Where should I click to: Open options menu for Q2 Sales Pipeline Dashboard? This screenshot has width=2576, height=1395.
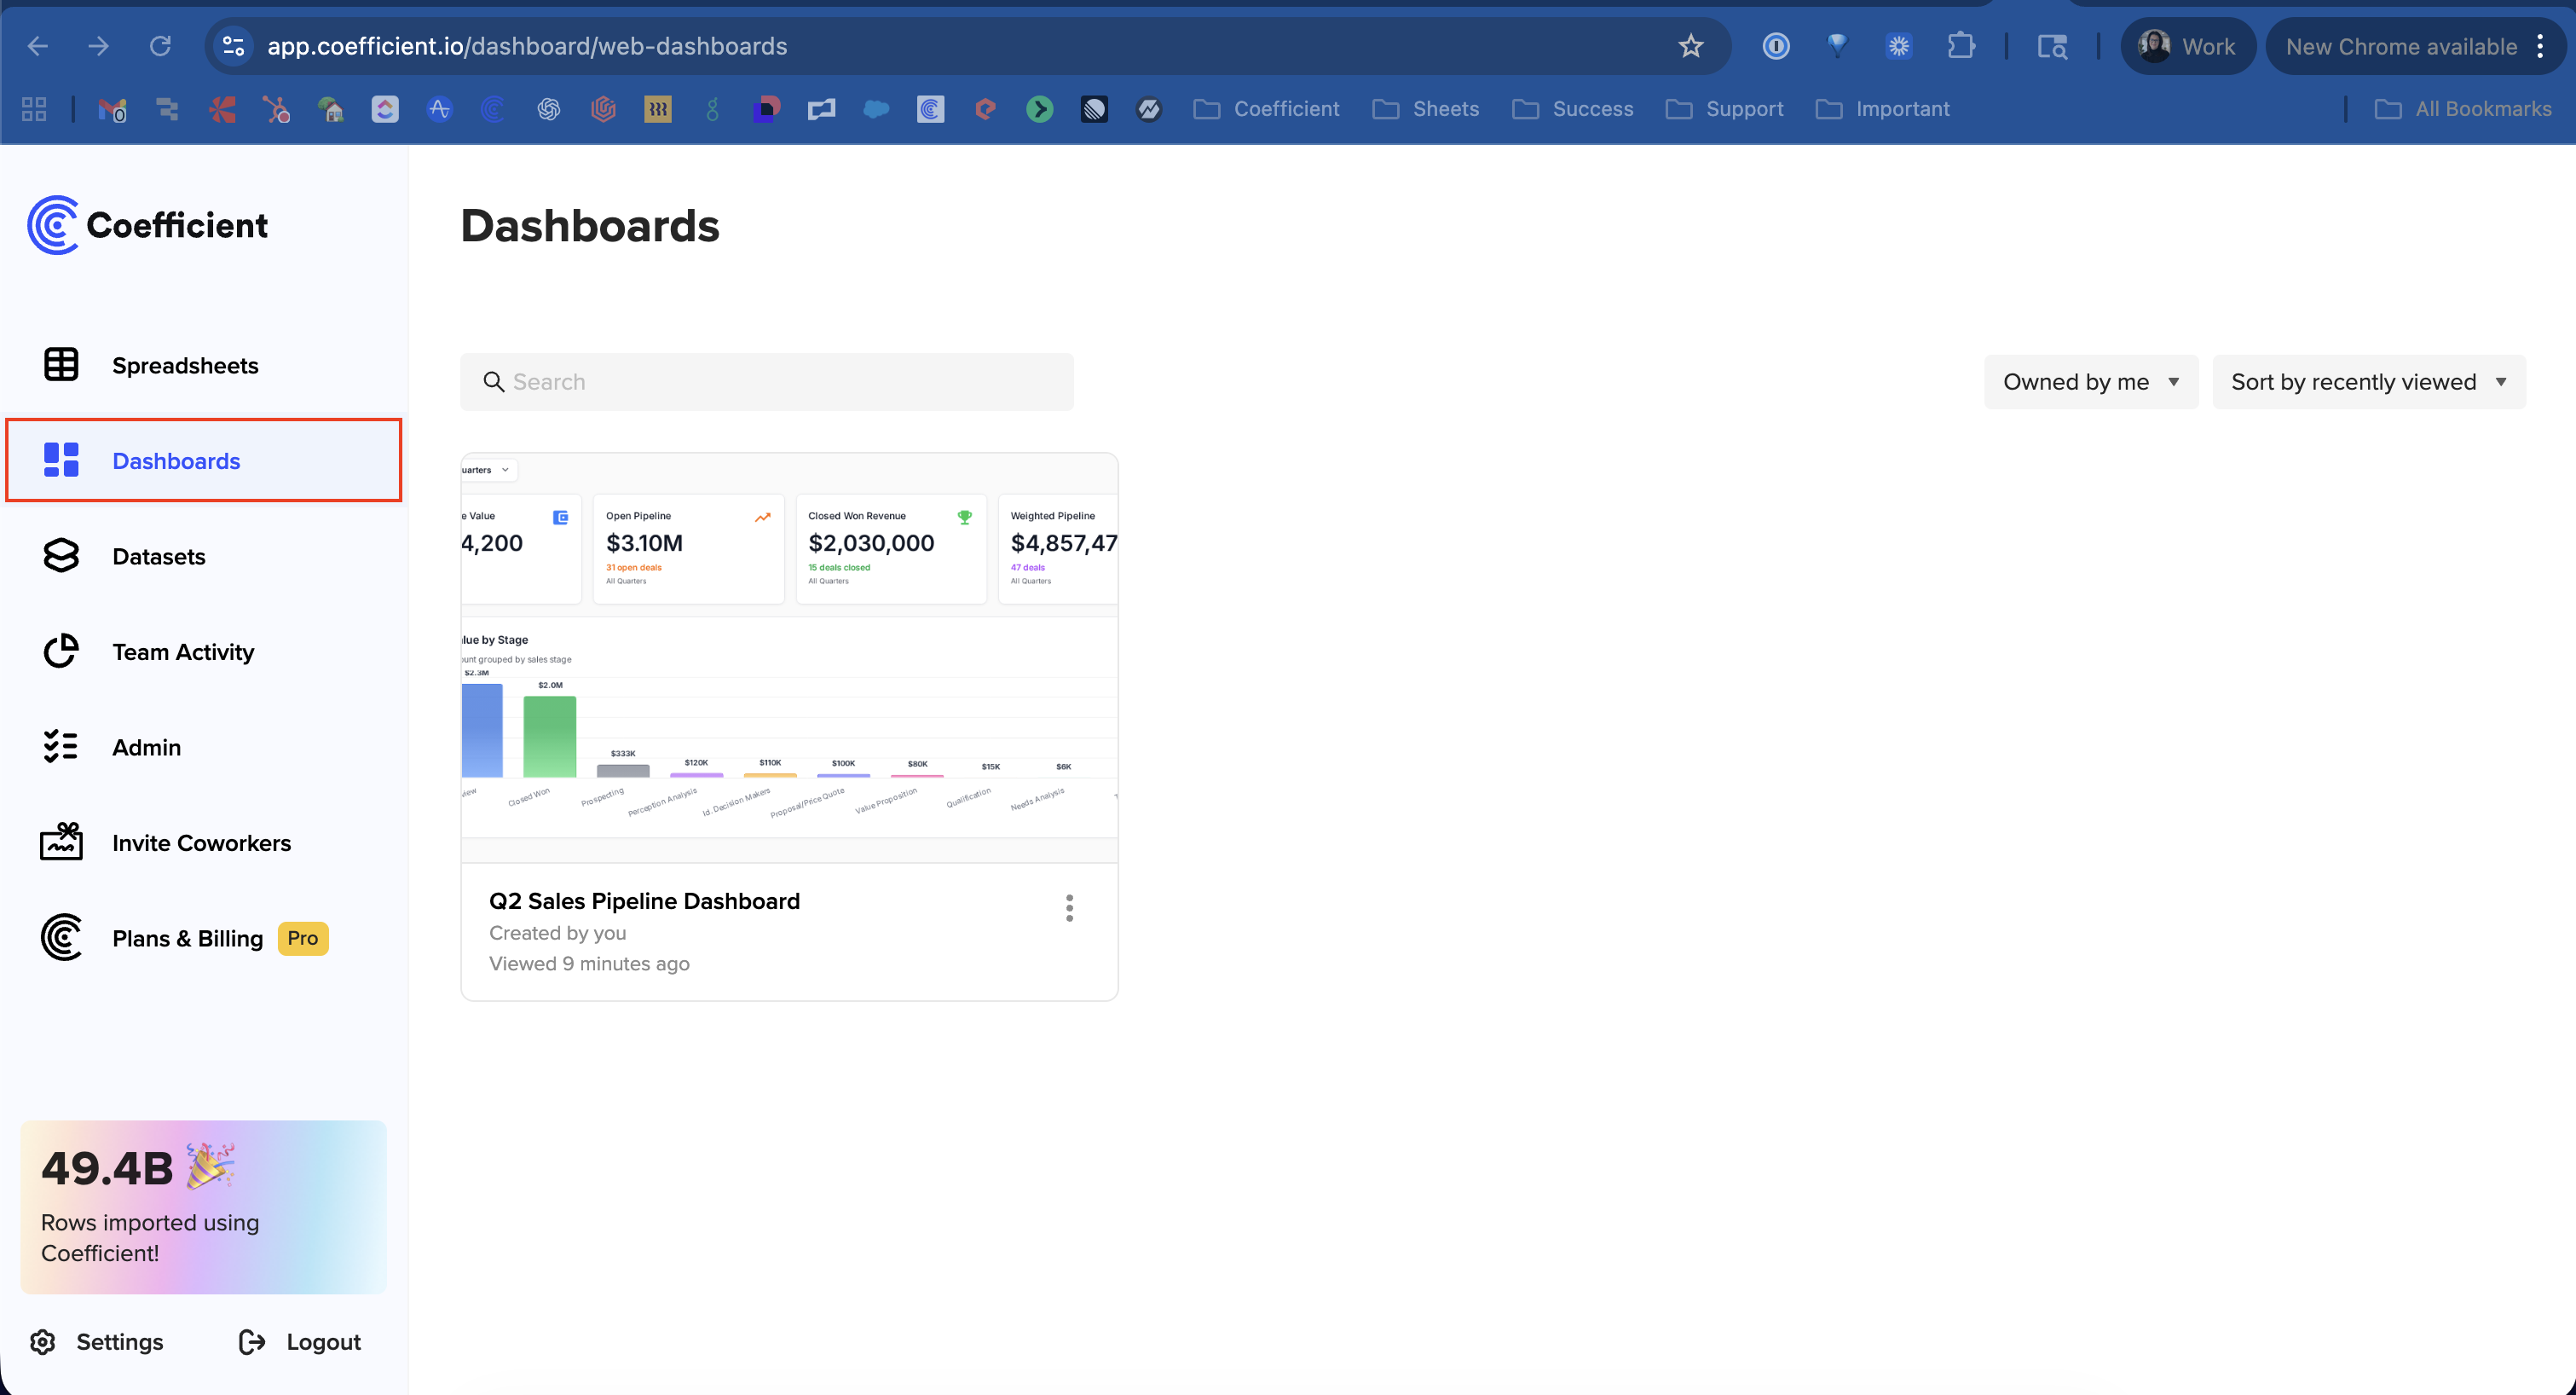[1069, 908]
